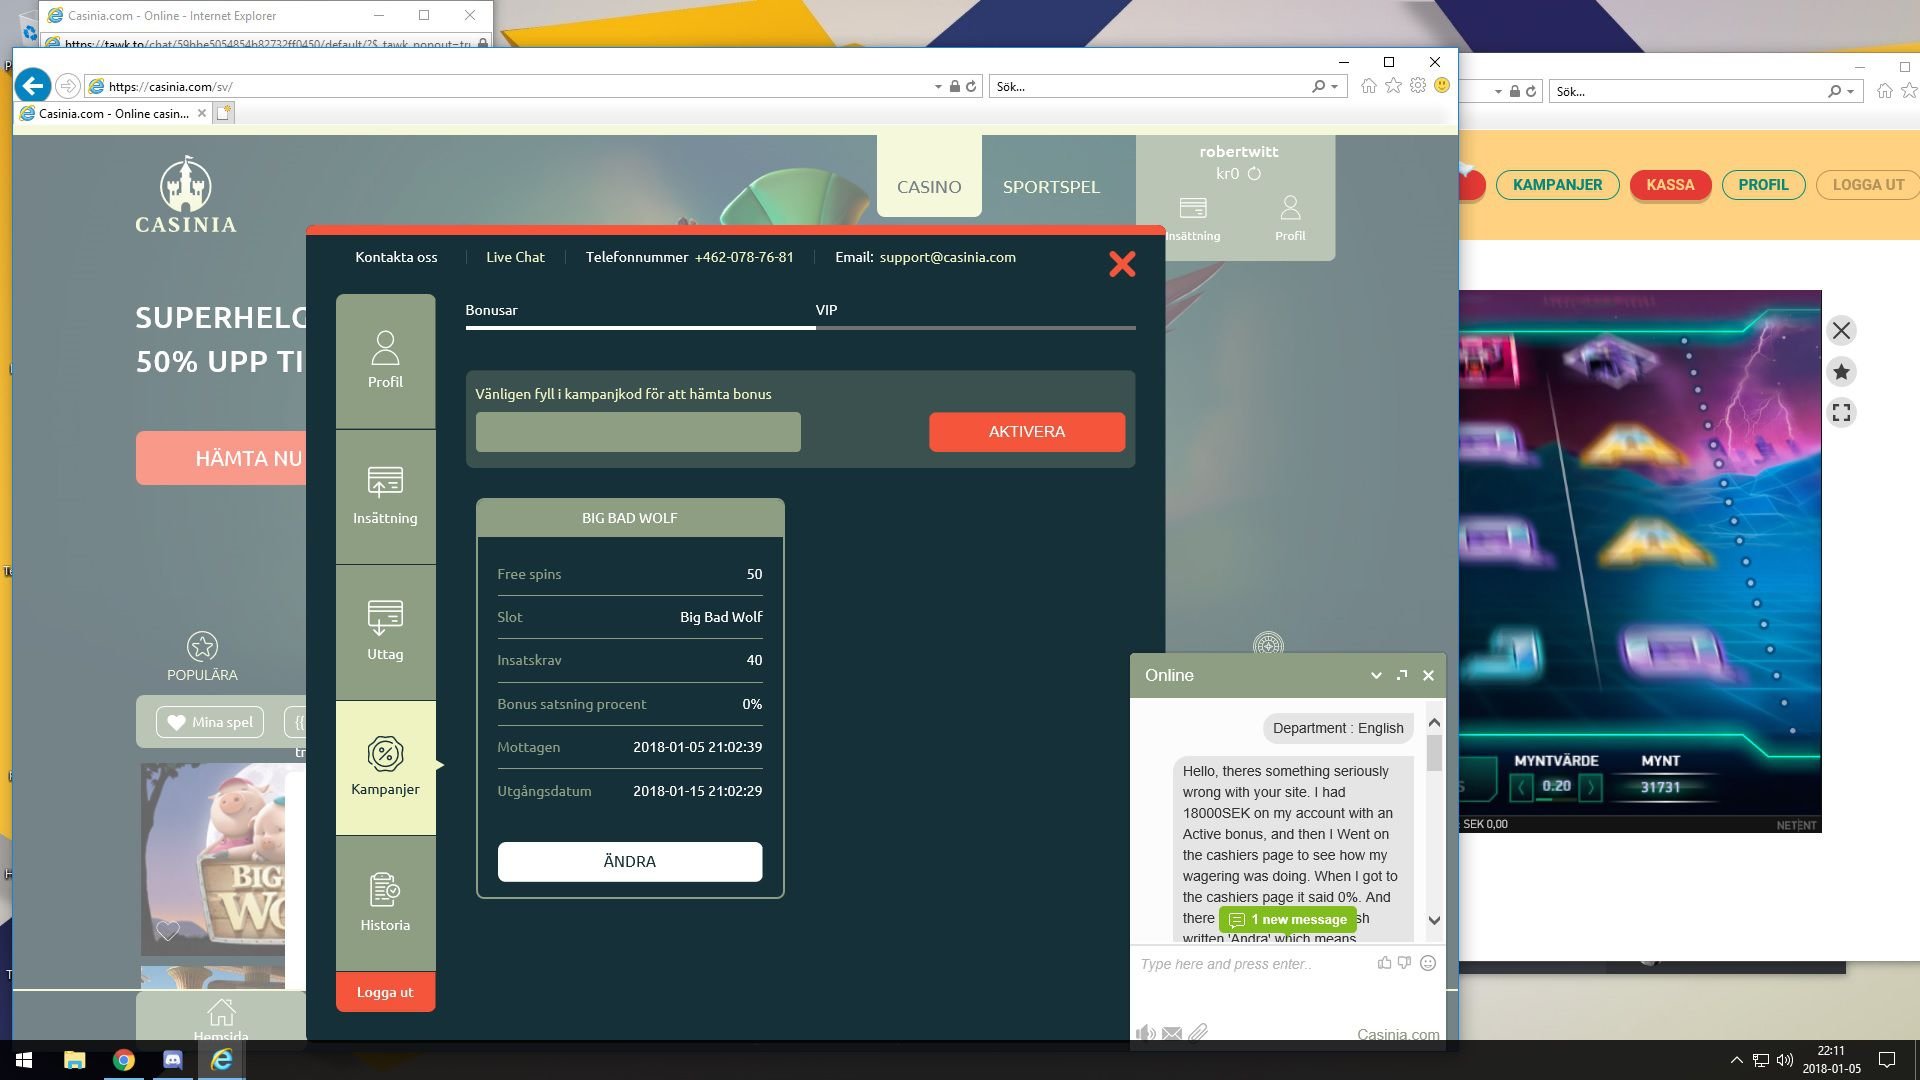Open Historia history section
The width and height of the screenshot is (1920, 1080).
point(385,903)
